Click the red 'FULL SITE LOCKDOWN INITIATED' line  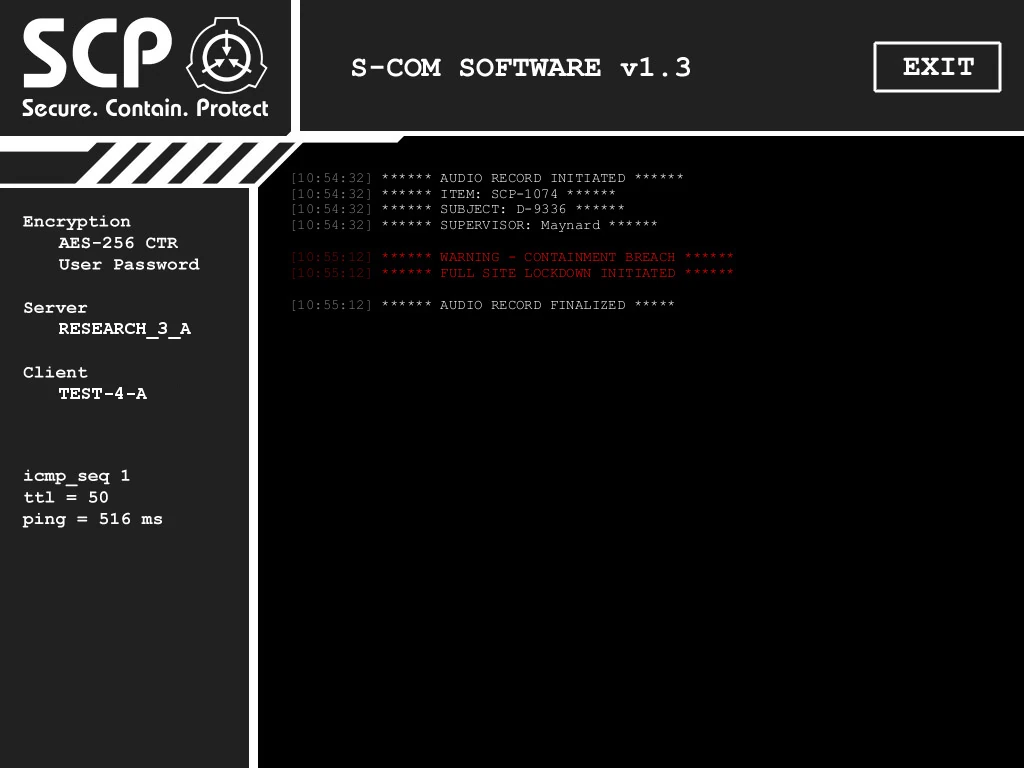point(512,273)
